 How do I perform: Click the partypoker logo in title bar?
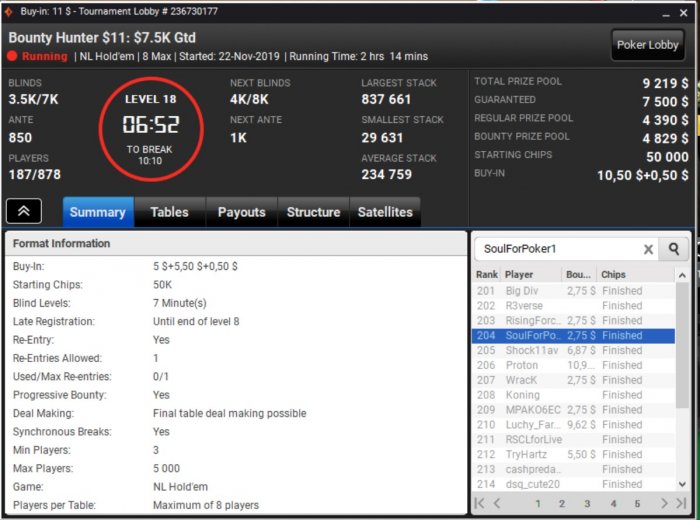pos(8,12)
